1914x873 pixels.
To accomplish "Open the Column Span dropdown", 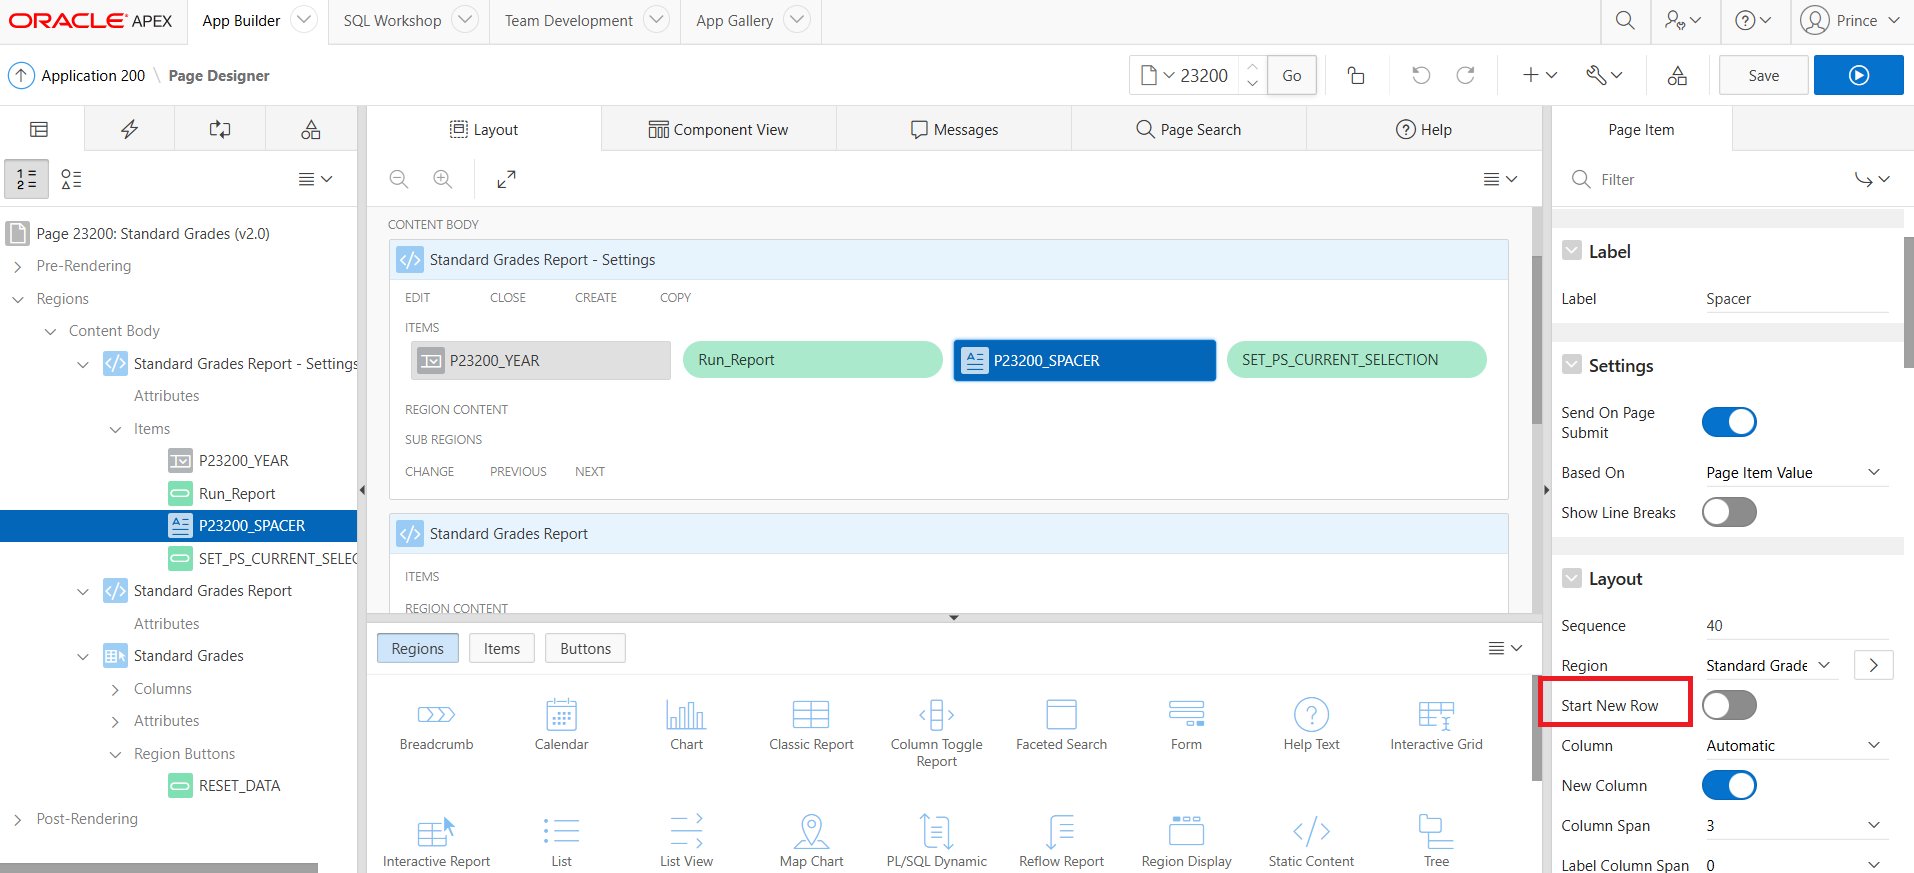I will coord(1794,826).
